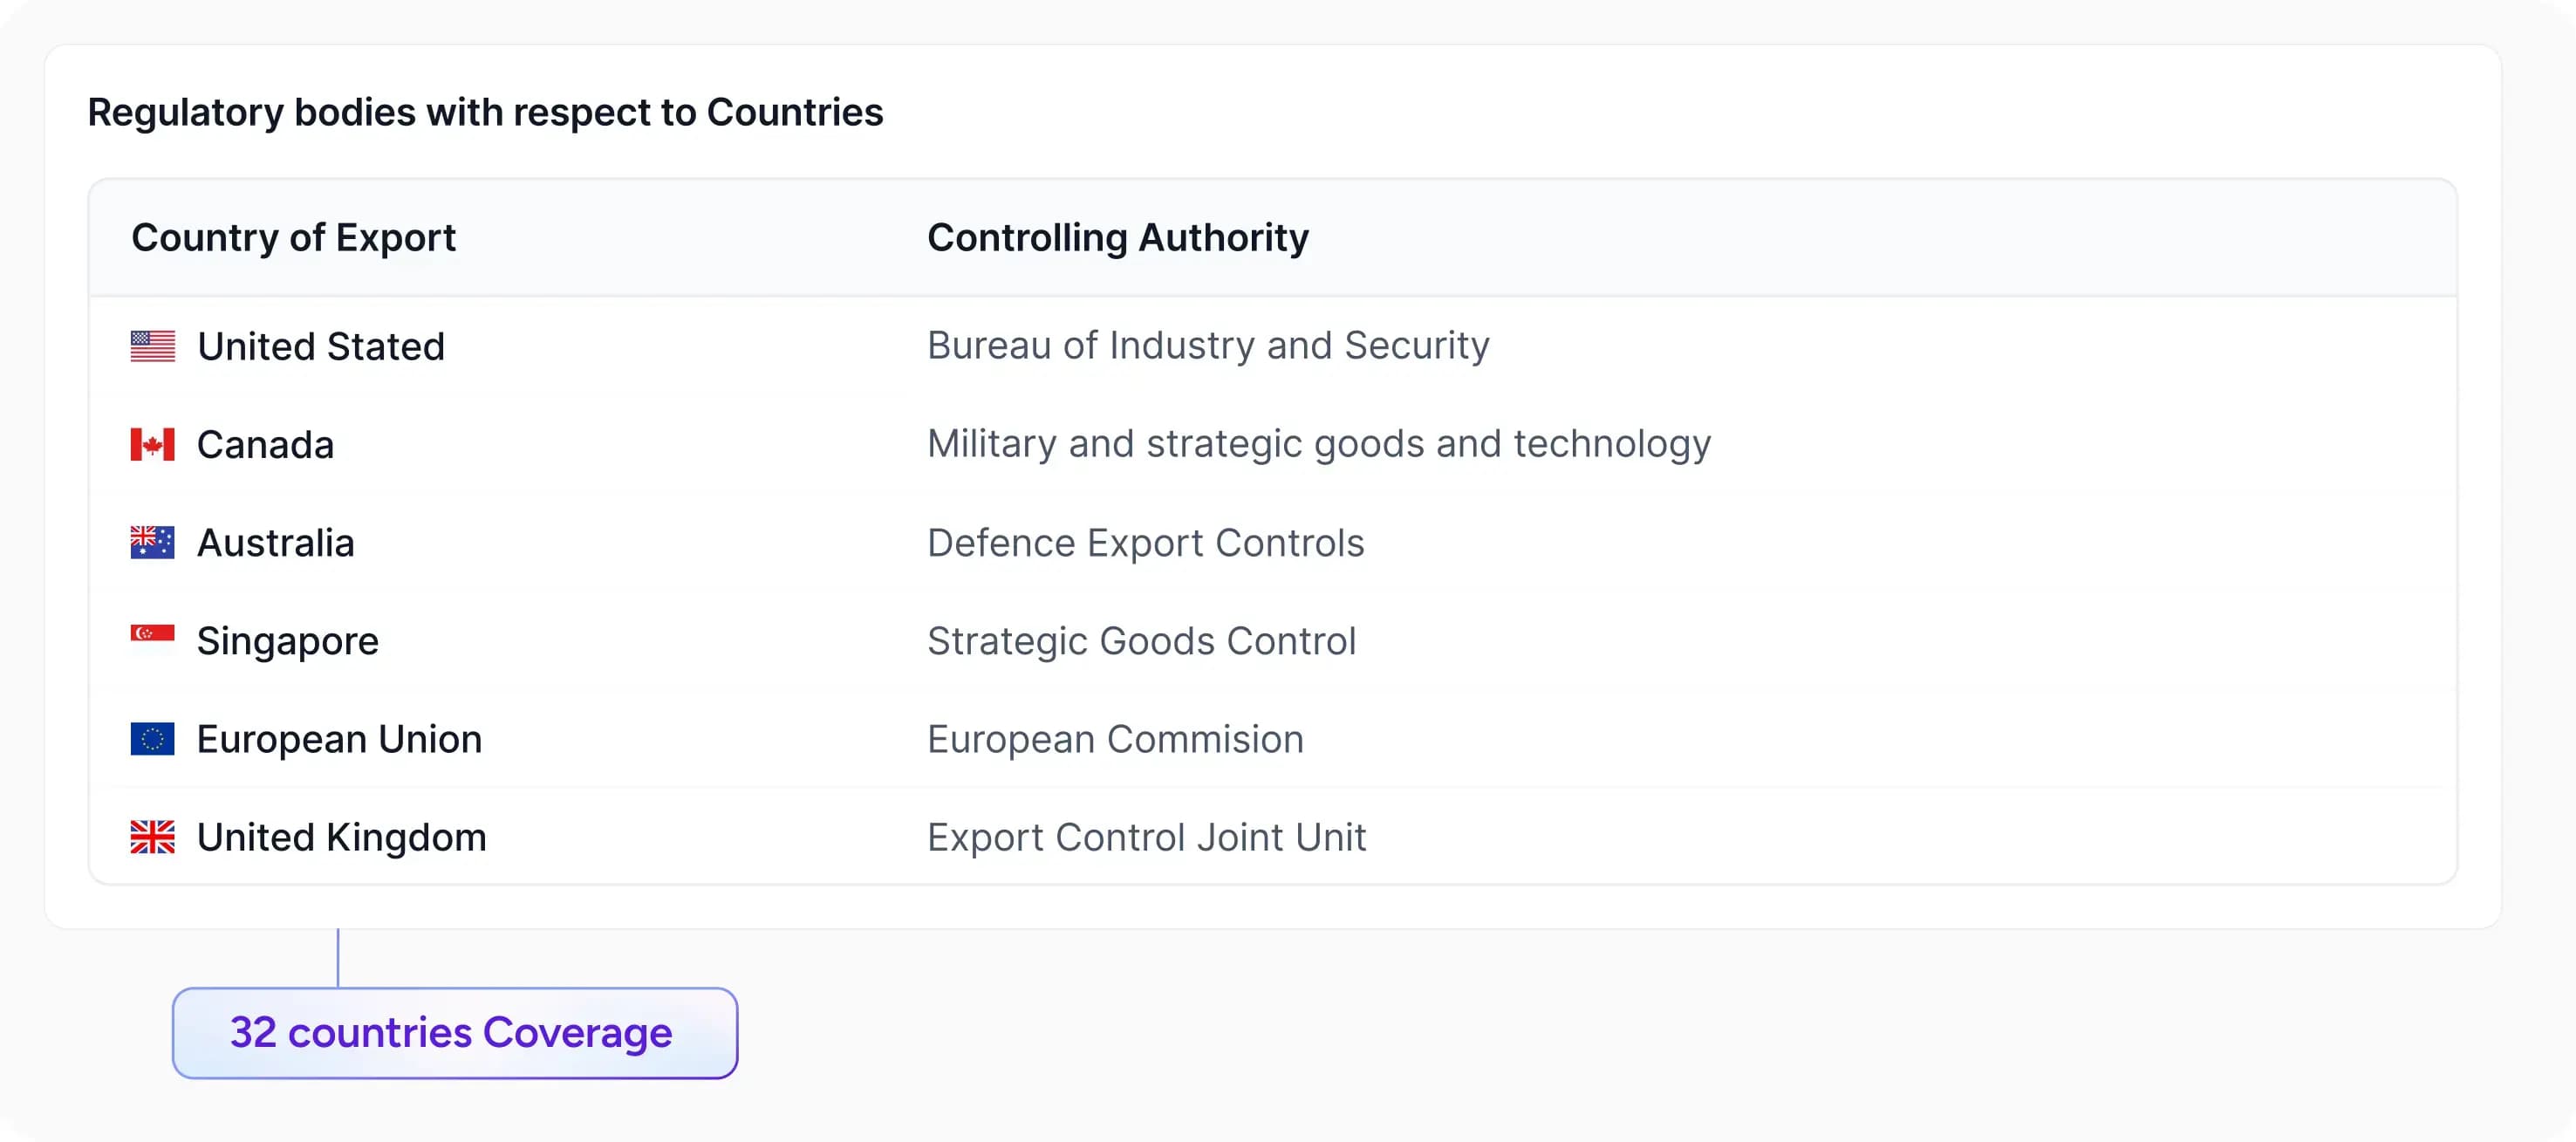Viewport: 2576px width, 1142px height.
Task: Click the European Union country name
Action: pyautogui.click(x=339, y=739)
